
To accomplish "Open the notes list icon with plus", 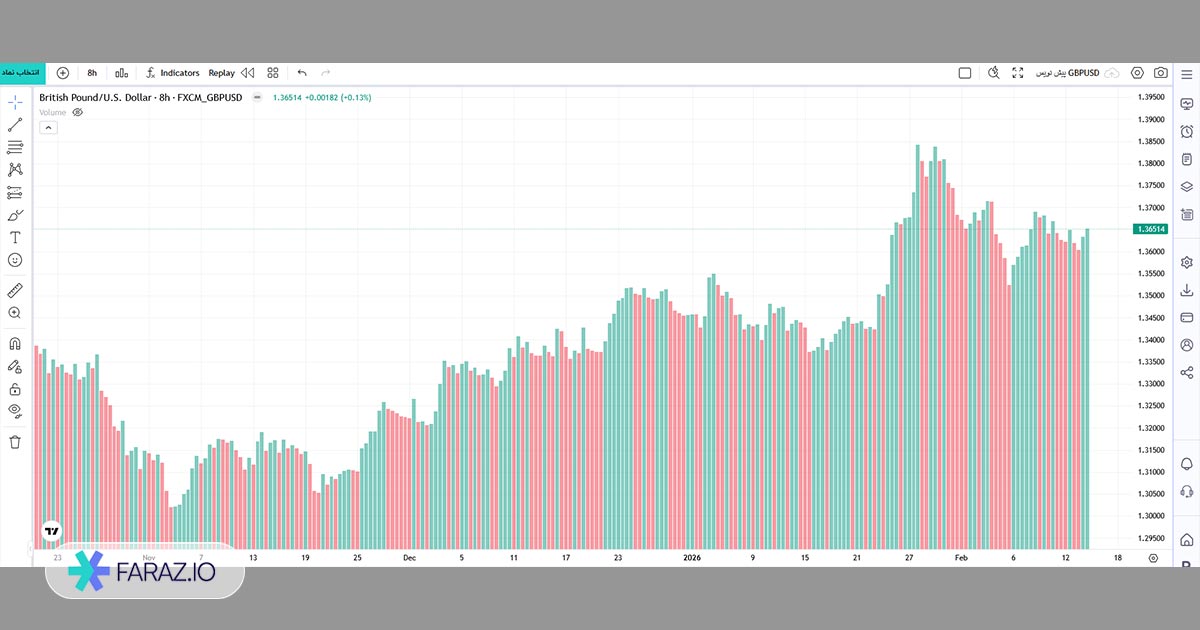I will (1187, 214).
